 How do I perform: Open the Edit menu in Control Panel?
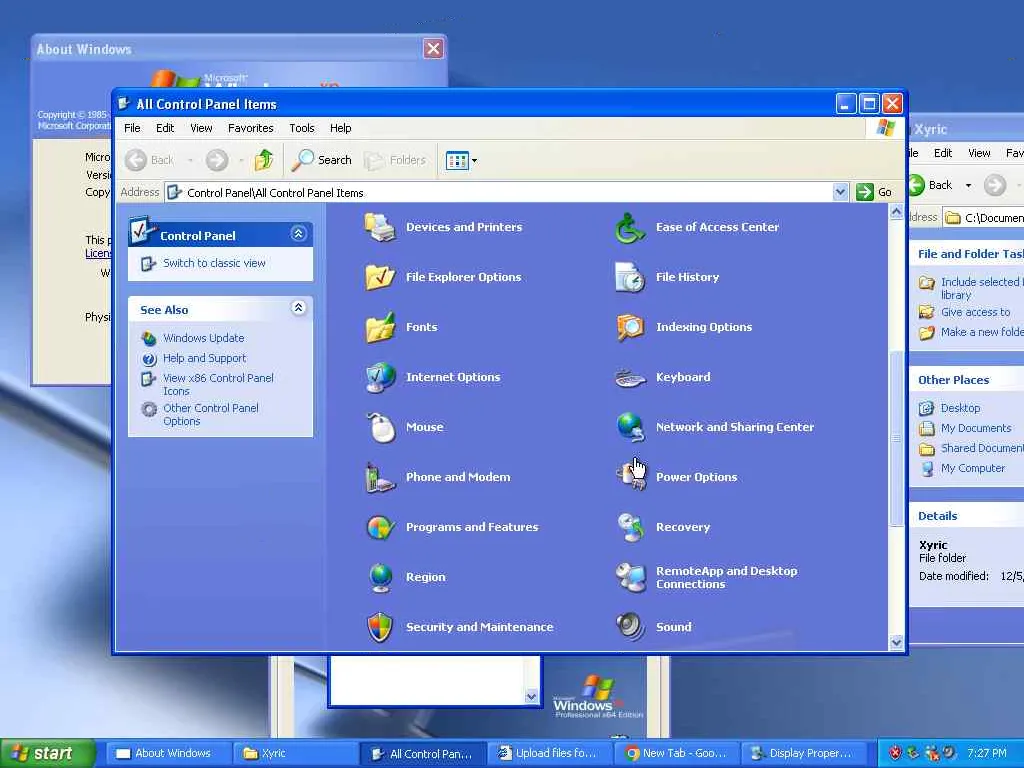click(x=165, y=128)
